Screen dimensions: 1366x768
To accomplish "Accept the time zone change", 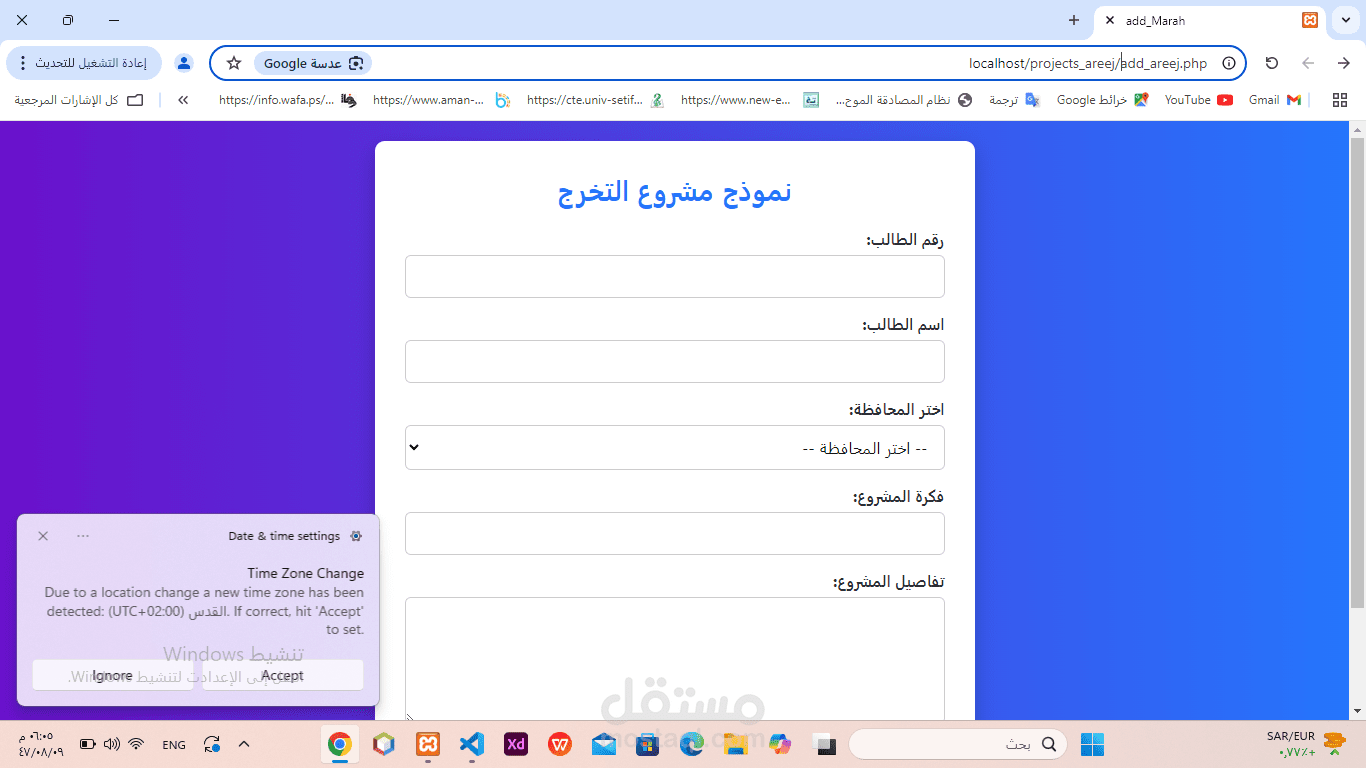I will click(x=282, y=675).
